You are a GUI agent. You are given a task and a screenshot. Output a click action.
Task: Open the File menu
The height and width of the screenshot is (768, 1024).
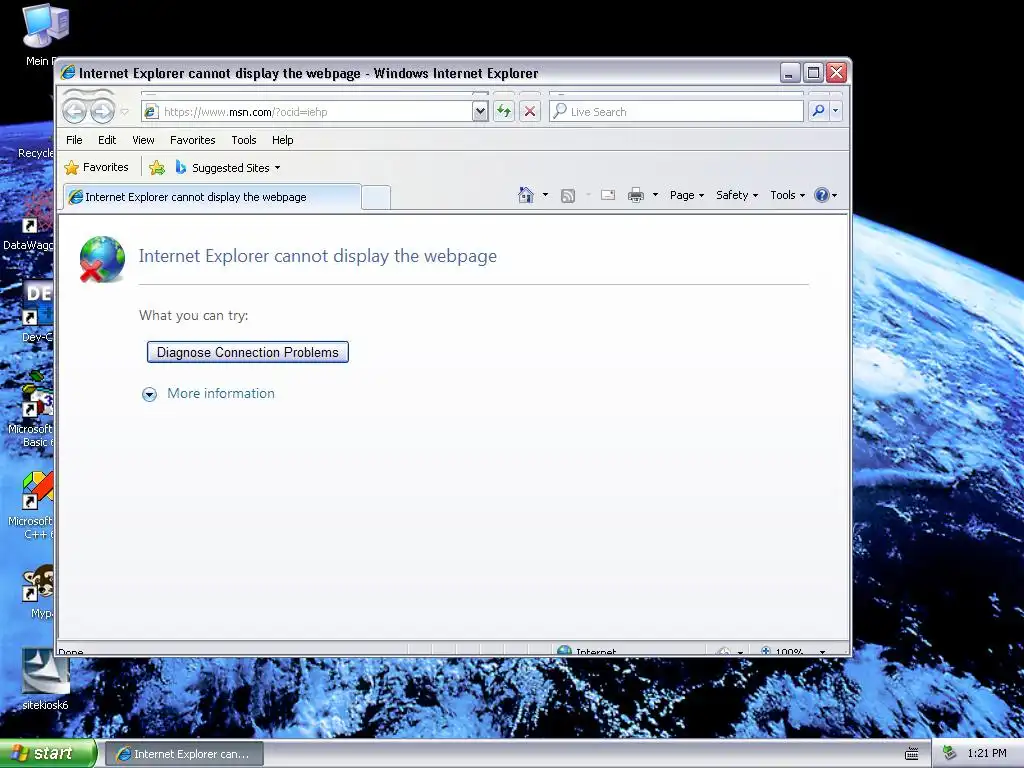pyautogui.click(x=74, y=140)
